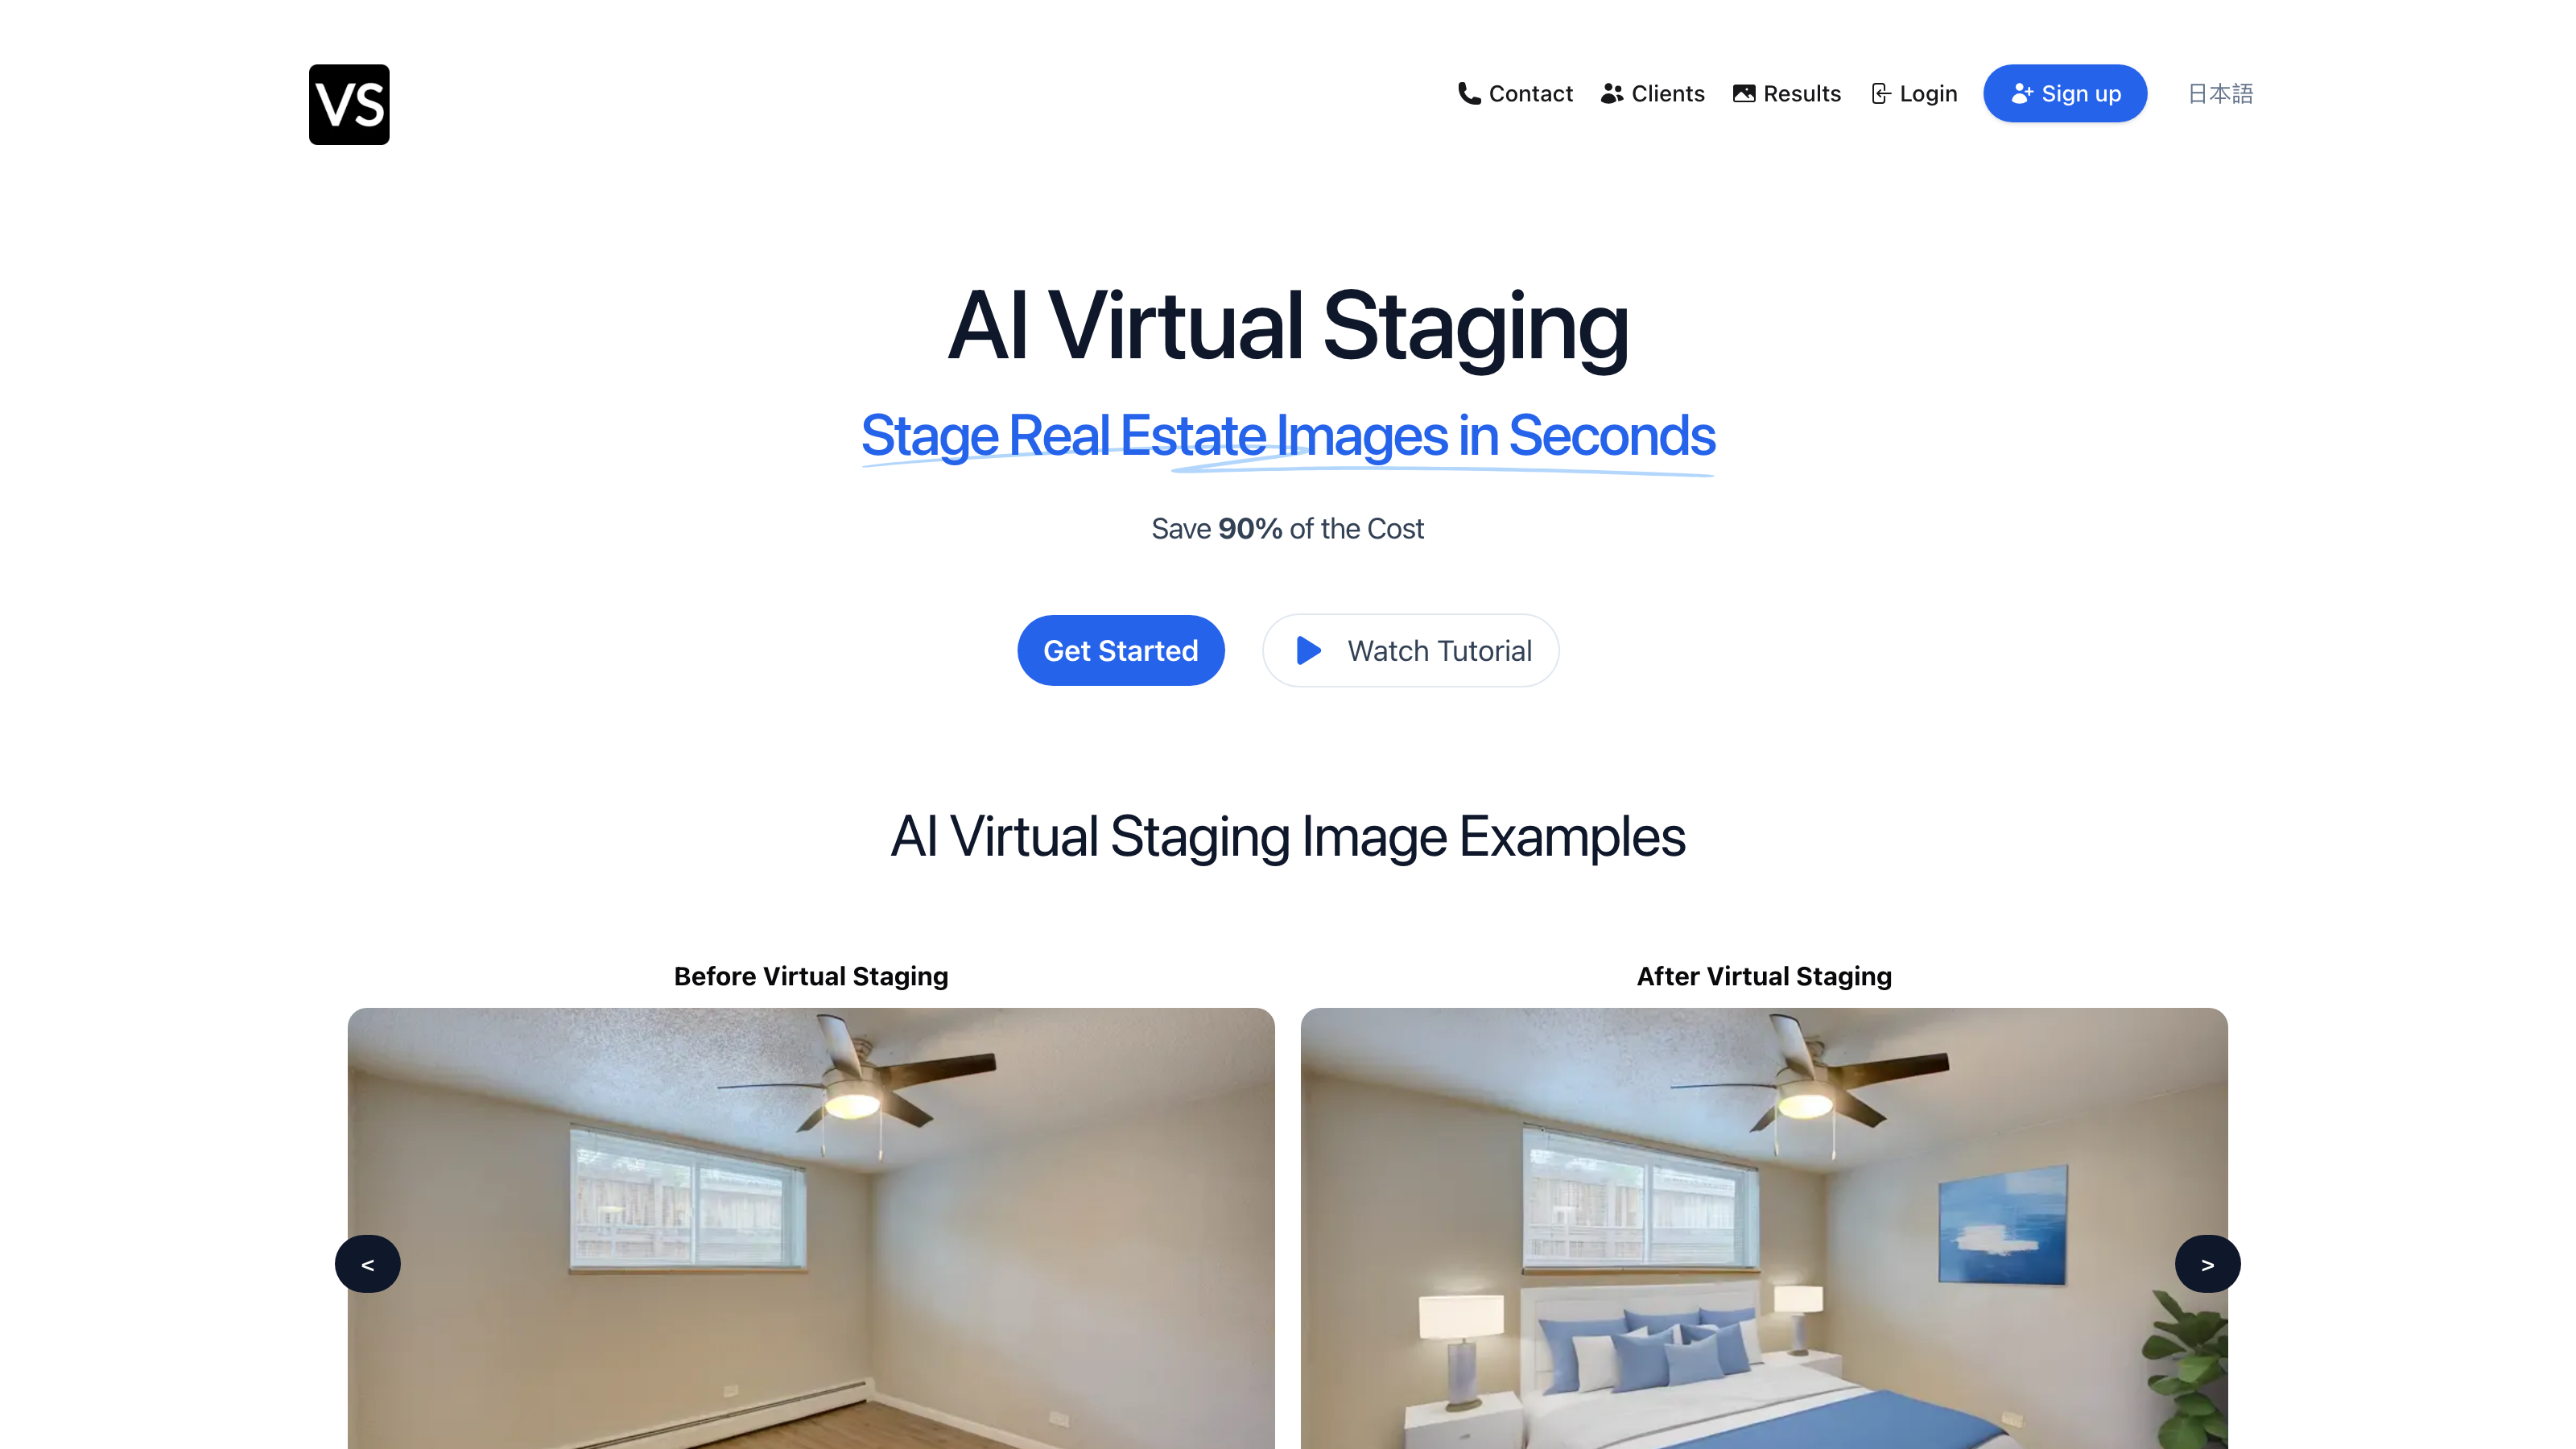Click the Sign up button
The height and width of the screenshot is (1449, 2576).
(2065, 92)
